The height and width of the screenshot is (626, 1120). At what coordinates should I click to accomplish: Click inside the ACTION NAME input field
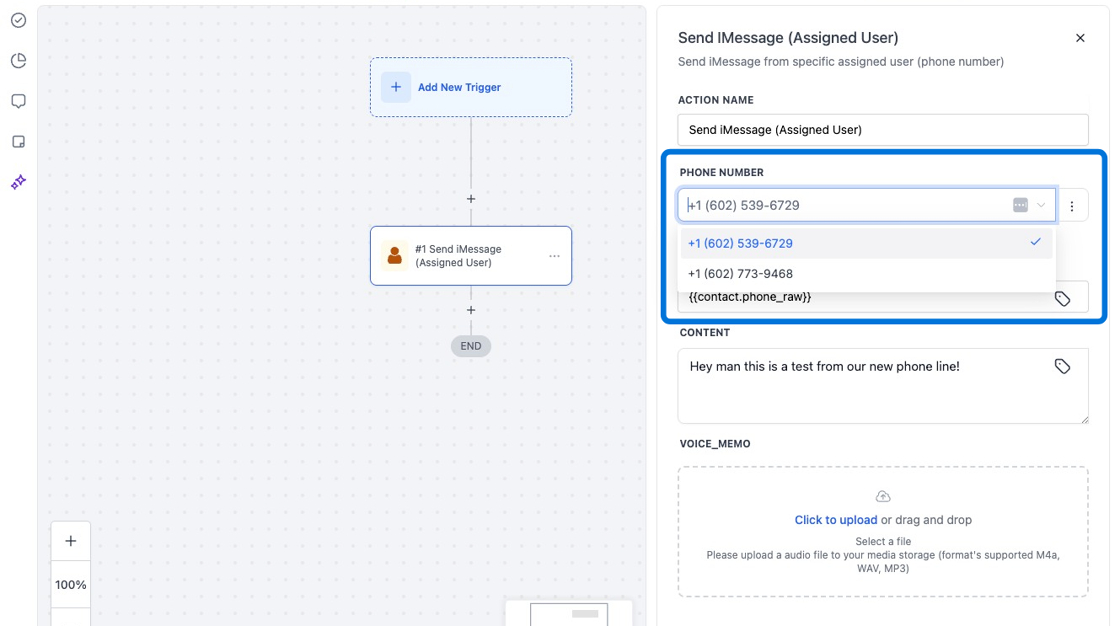click(883, 129)
